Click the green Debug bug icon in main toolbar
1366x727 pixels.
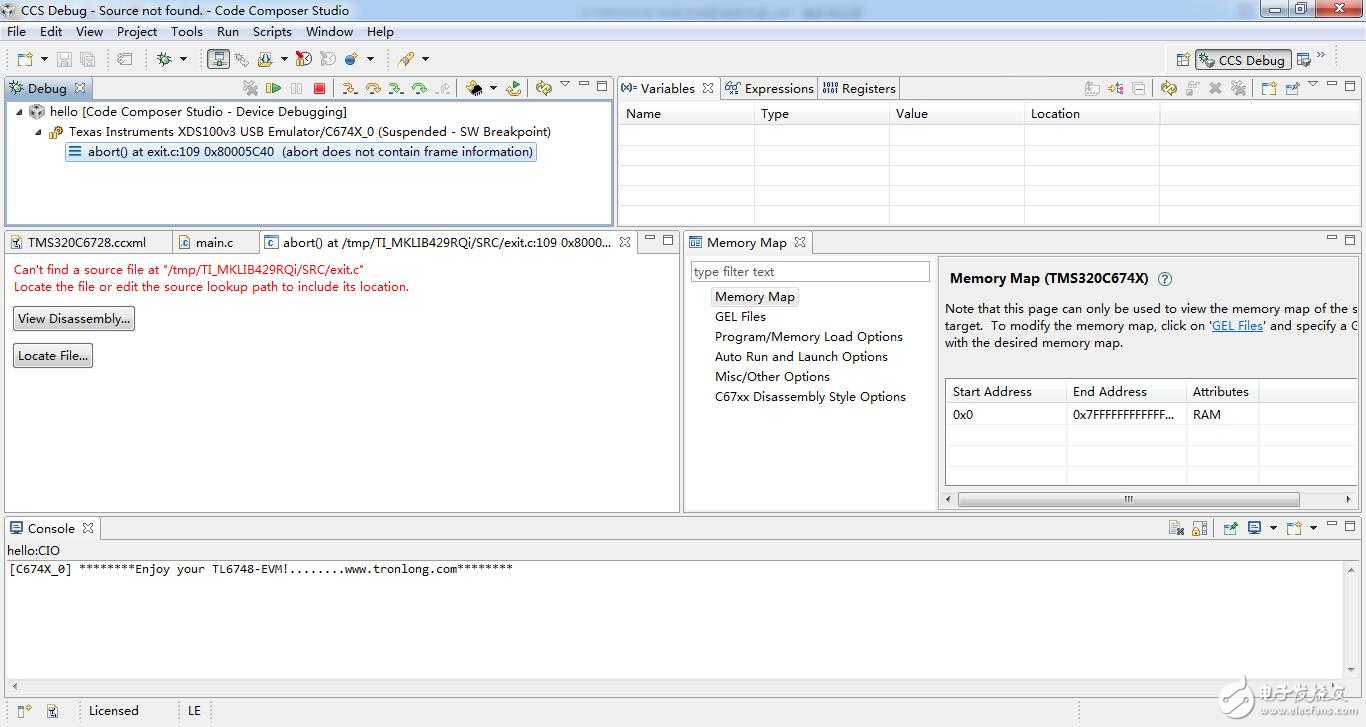pos(165,59)
